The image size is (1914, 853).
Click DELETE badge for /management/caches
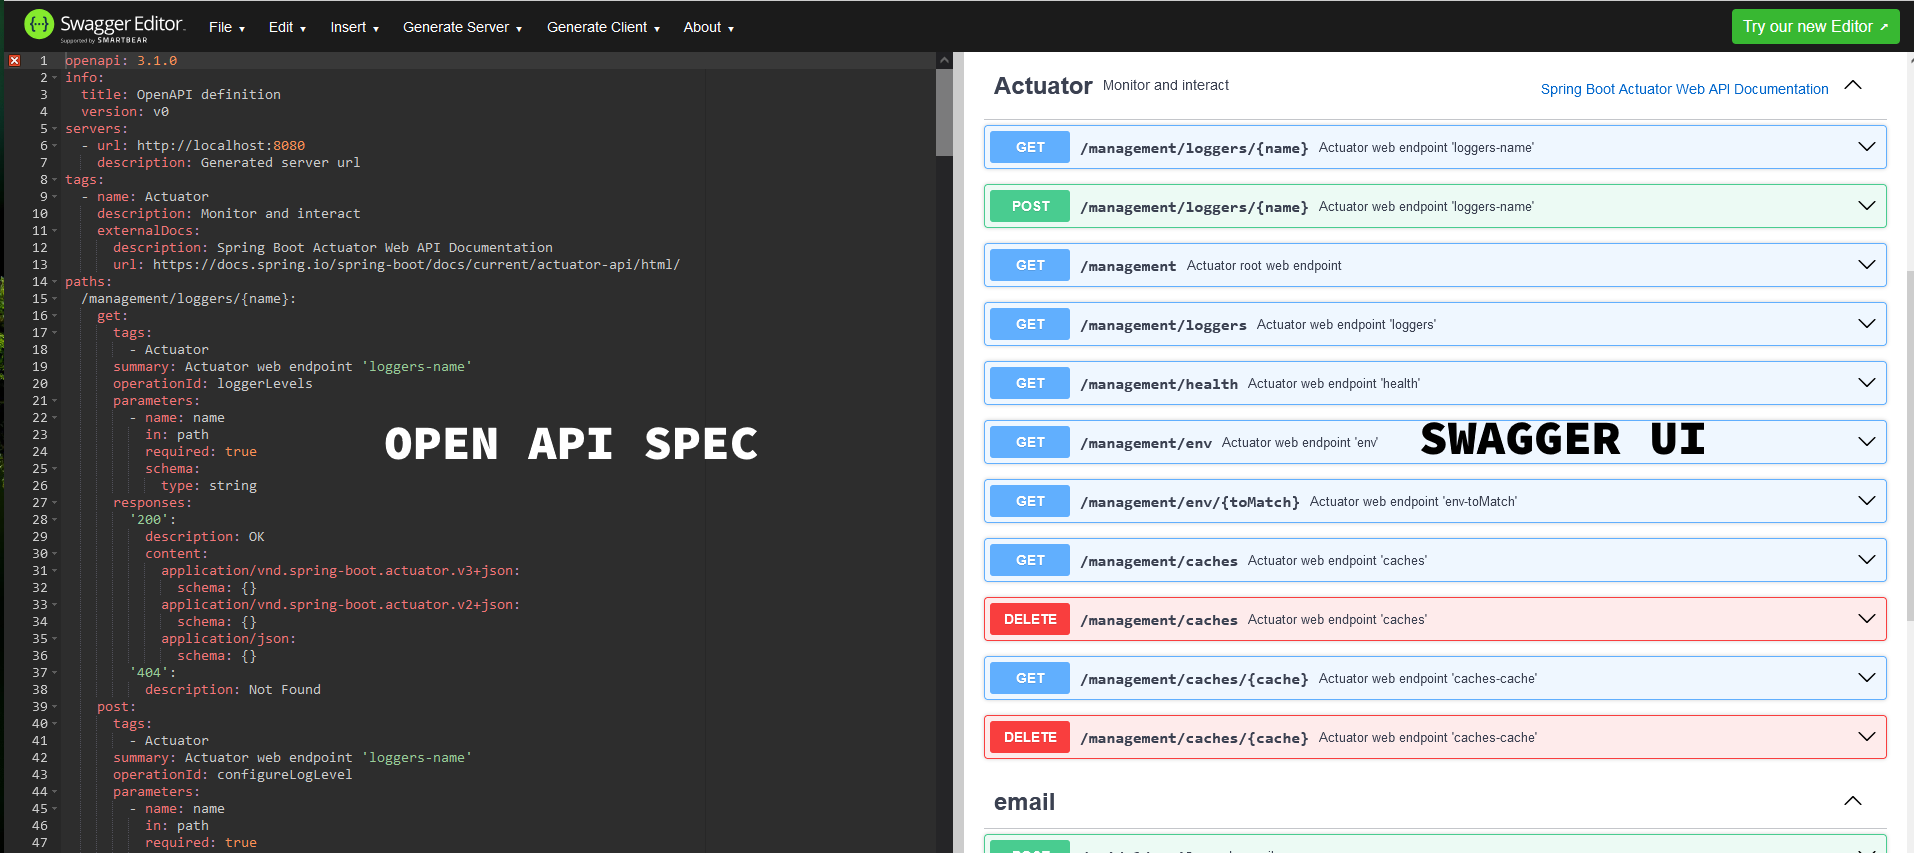click(x=1030, y=619)
